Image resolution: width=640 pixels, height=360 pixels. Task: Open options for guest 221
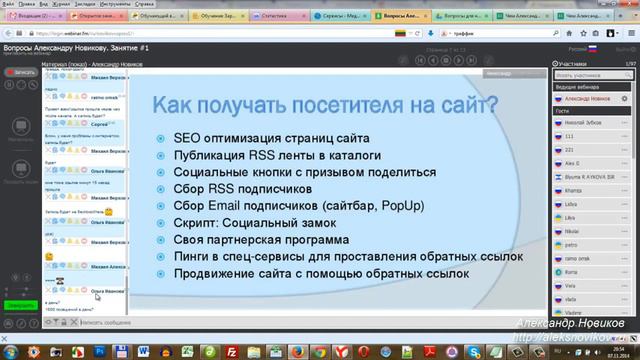point(624,150)
